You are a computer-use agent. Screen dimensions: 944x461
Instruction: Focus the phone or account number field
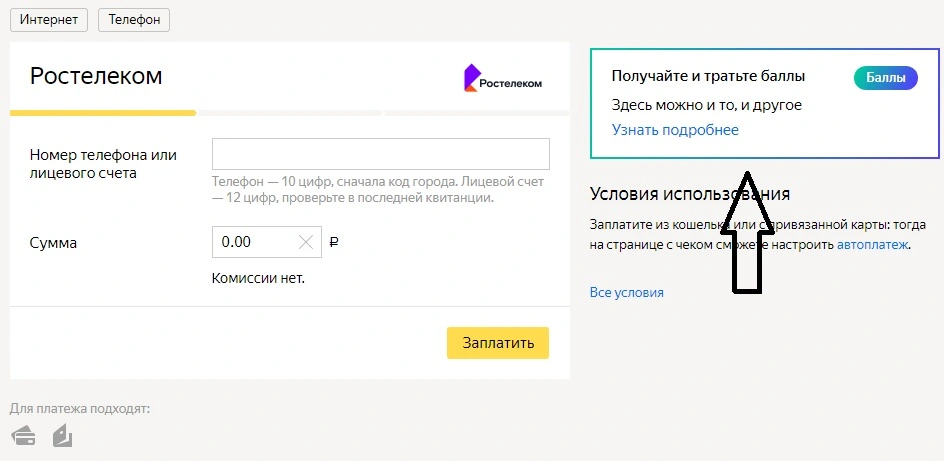[380, 154]
